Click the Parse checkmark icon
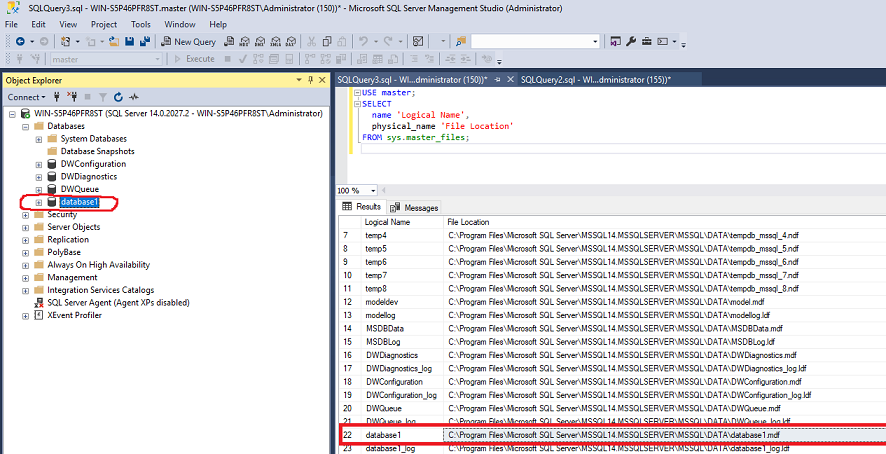886x454 pixels. pos(243,59)
